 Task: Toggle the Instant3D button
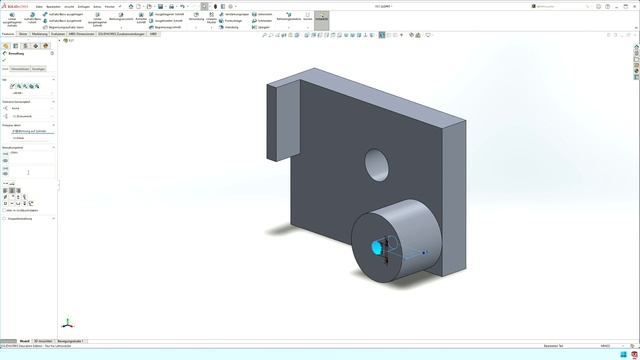coord(322,21)
